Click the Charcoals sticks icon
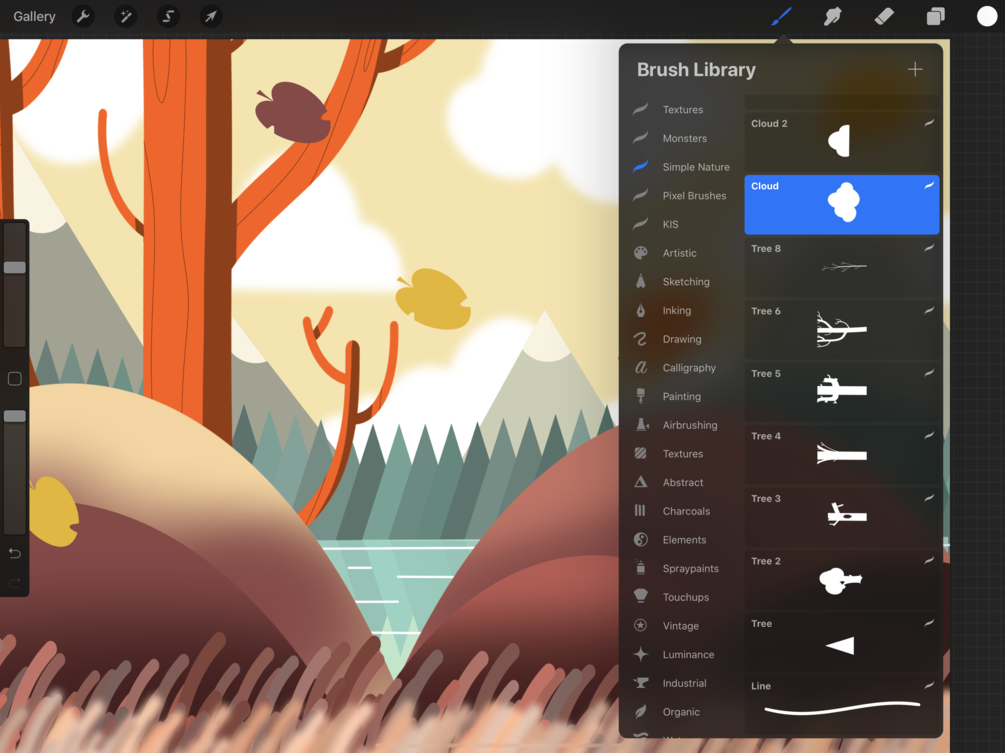The height and width of the screenshot is (753, 1005). (x=640, y=511)
